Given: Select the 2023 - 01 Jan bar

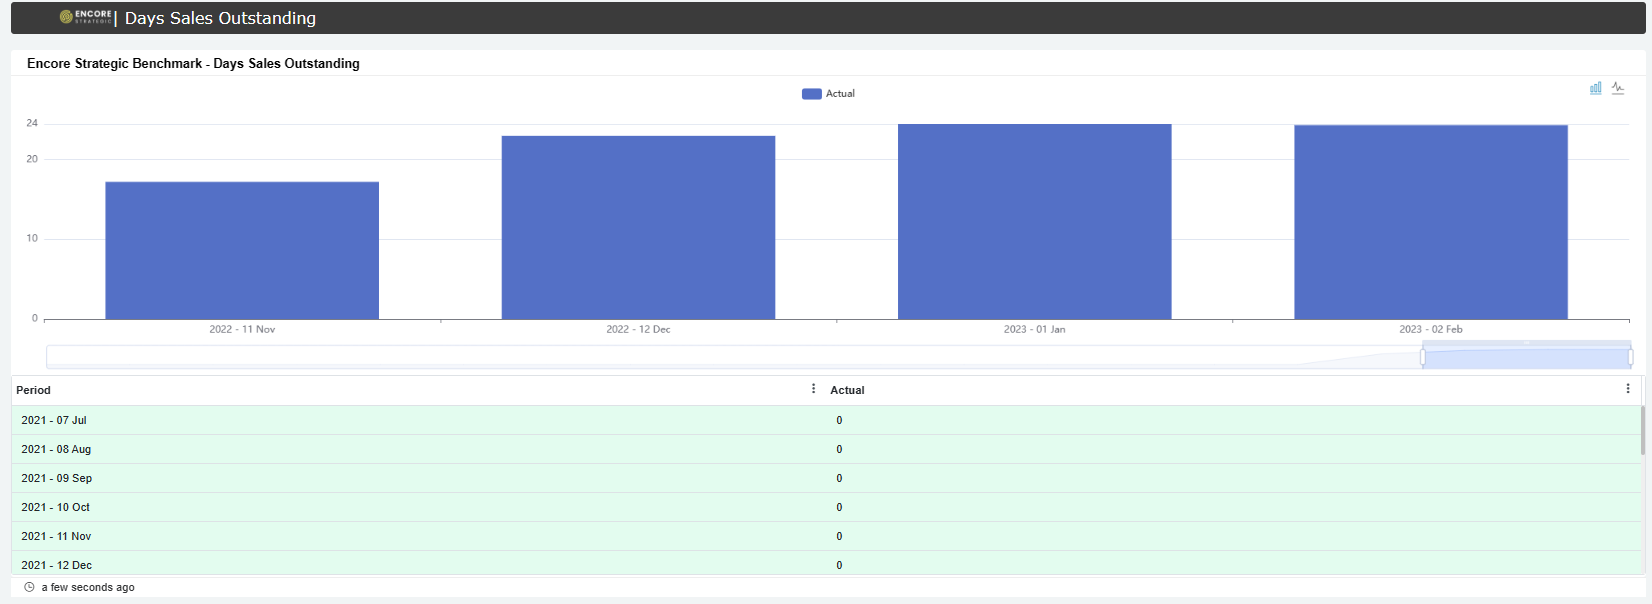Looking at the screenshot, I should point(1034,222).
